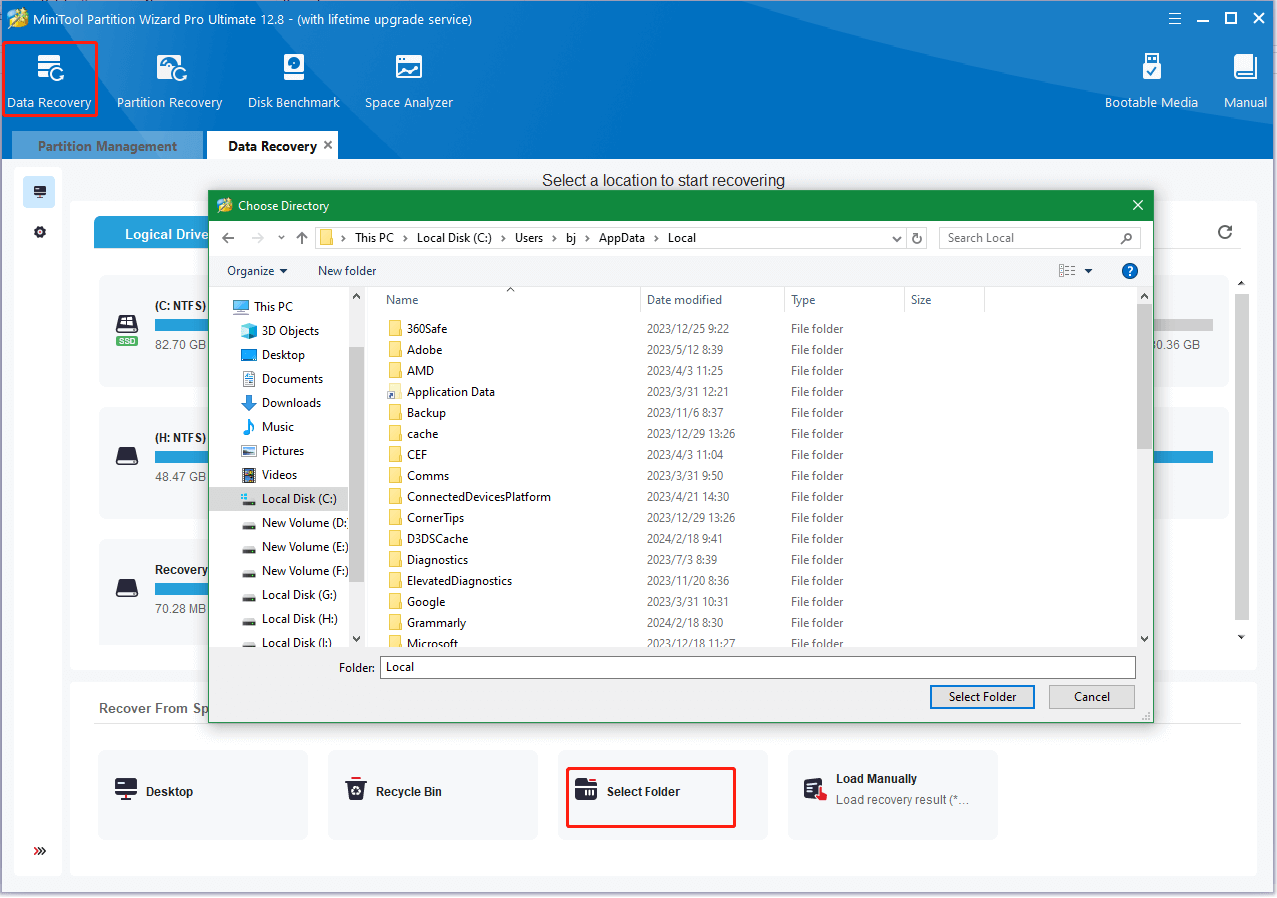The height and width of the screenshot is (898, 1277).
Task: Sort files by Date modified column
Action: [x=684, y=300]
